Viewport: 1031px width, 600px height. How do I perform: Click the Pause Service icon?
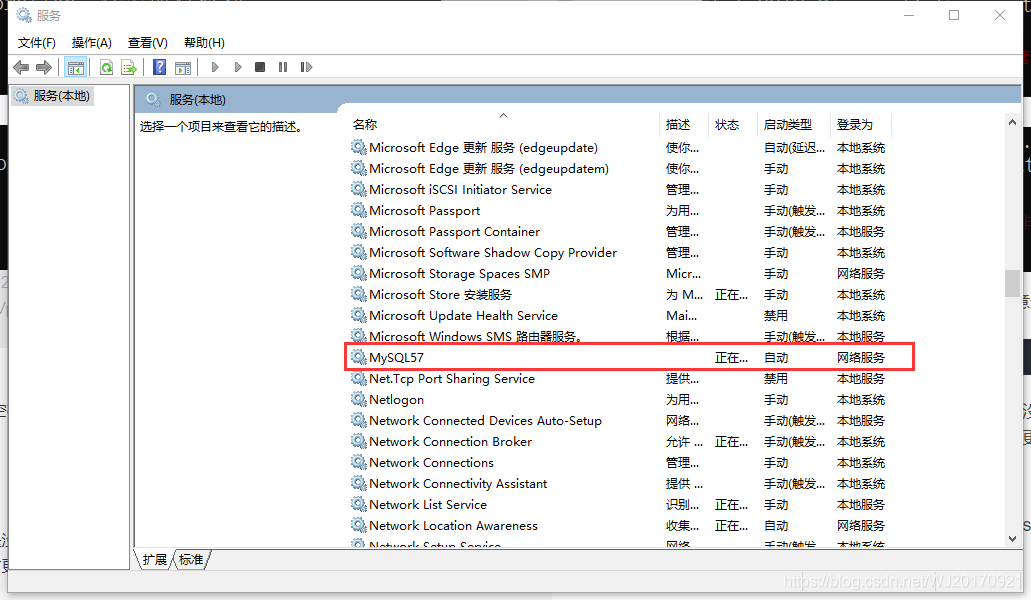click(283, 67)
